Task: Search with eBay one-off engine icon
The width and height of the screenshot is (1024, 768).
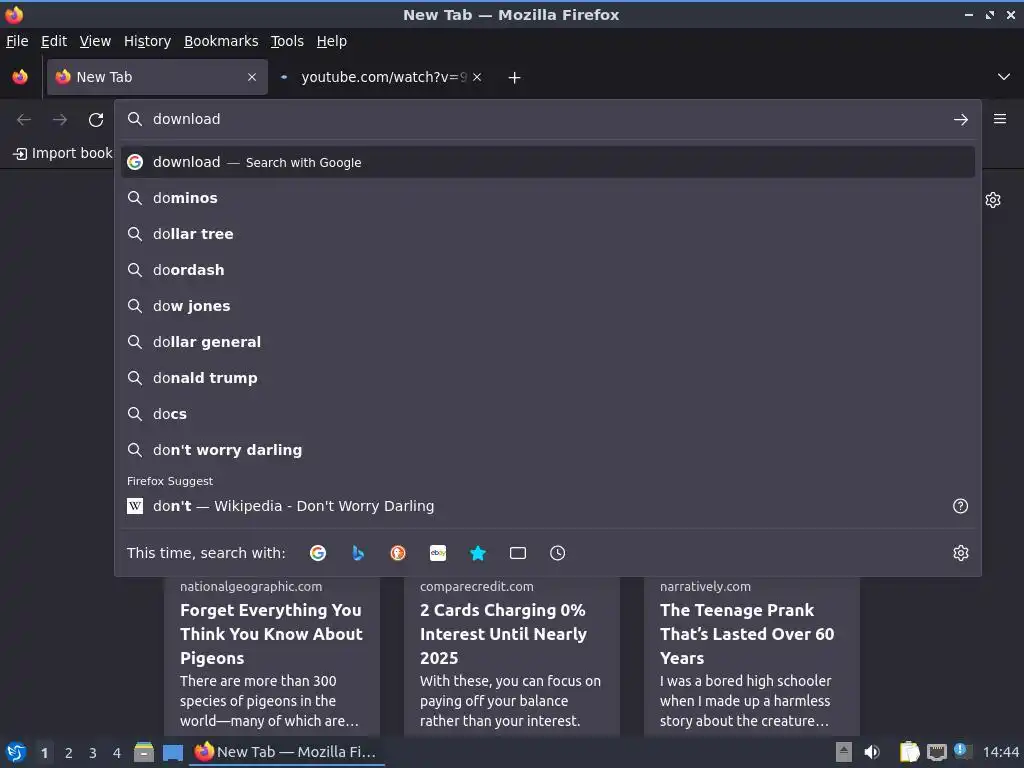Action: pos(438,553)
